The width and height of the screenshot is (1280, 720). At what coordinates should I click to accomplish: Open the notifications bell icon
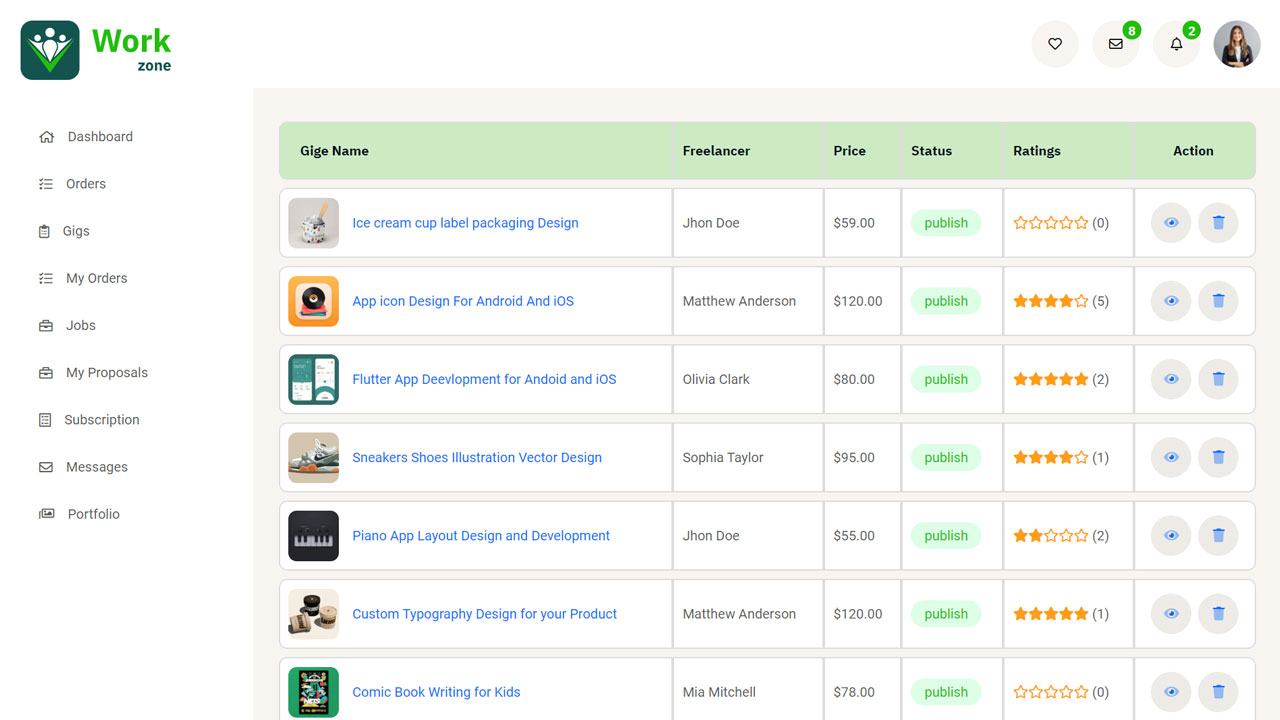(1176, 44)
